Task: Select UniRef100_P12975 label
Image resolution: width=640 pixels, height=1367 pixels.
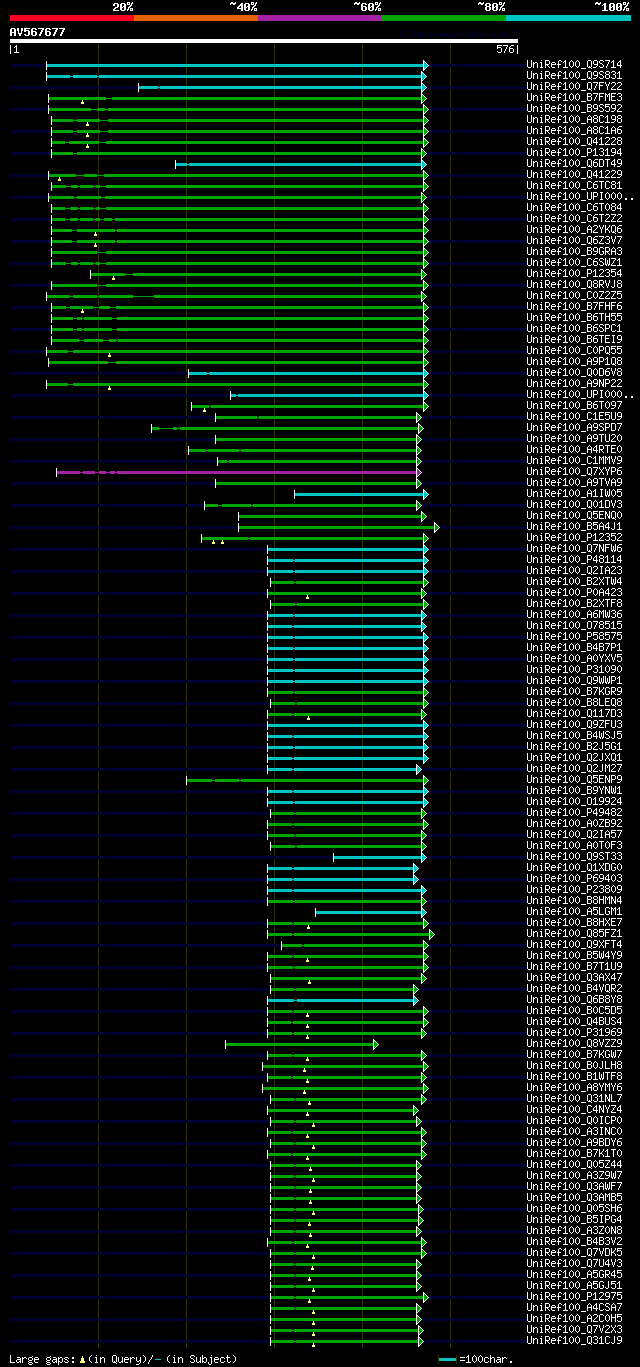Action: coord(573,1297)
